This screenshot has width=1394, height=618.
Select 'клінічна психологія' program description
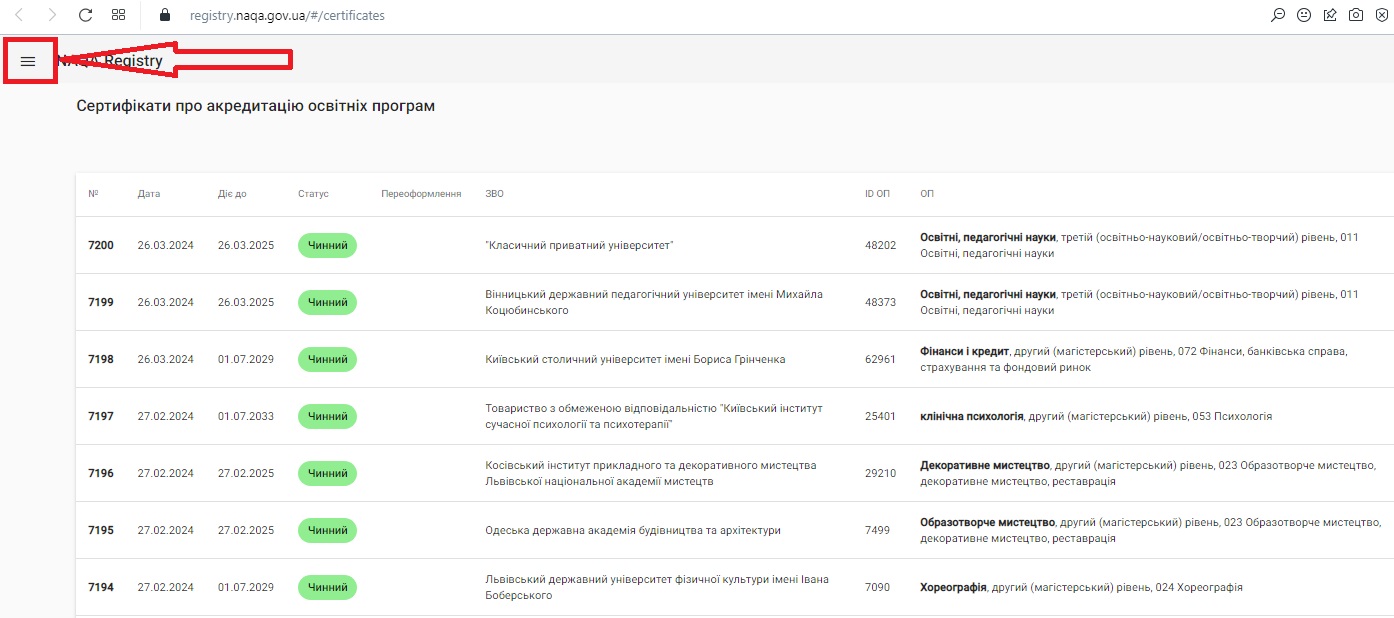[x=1096, y=416]
